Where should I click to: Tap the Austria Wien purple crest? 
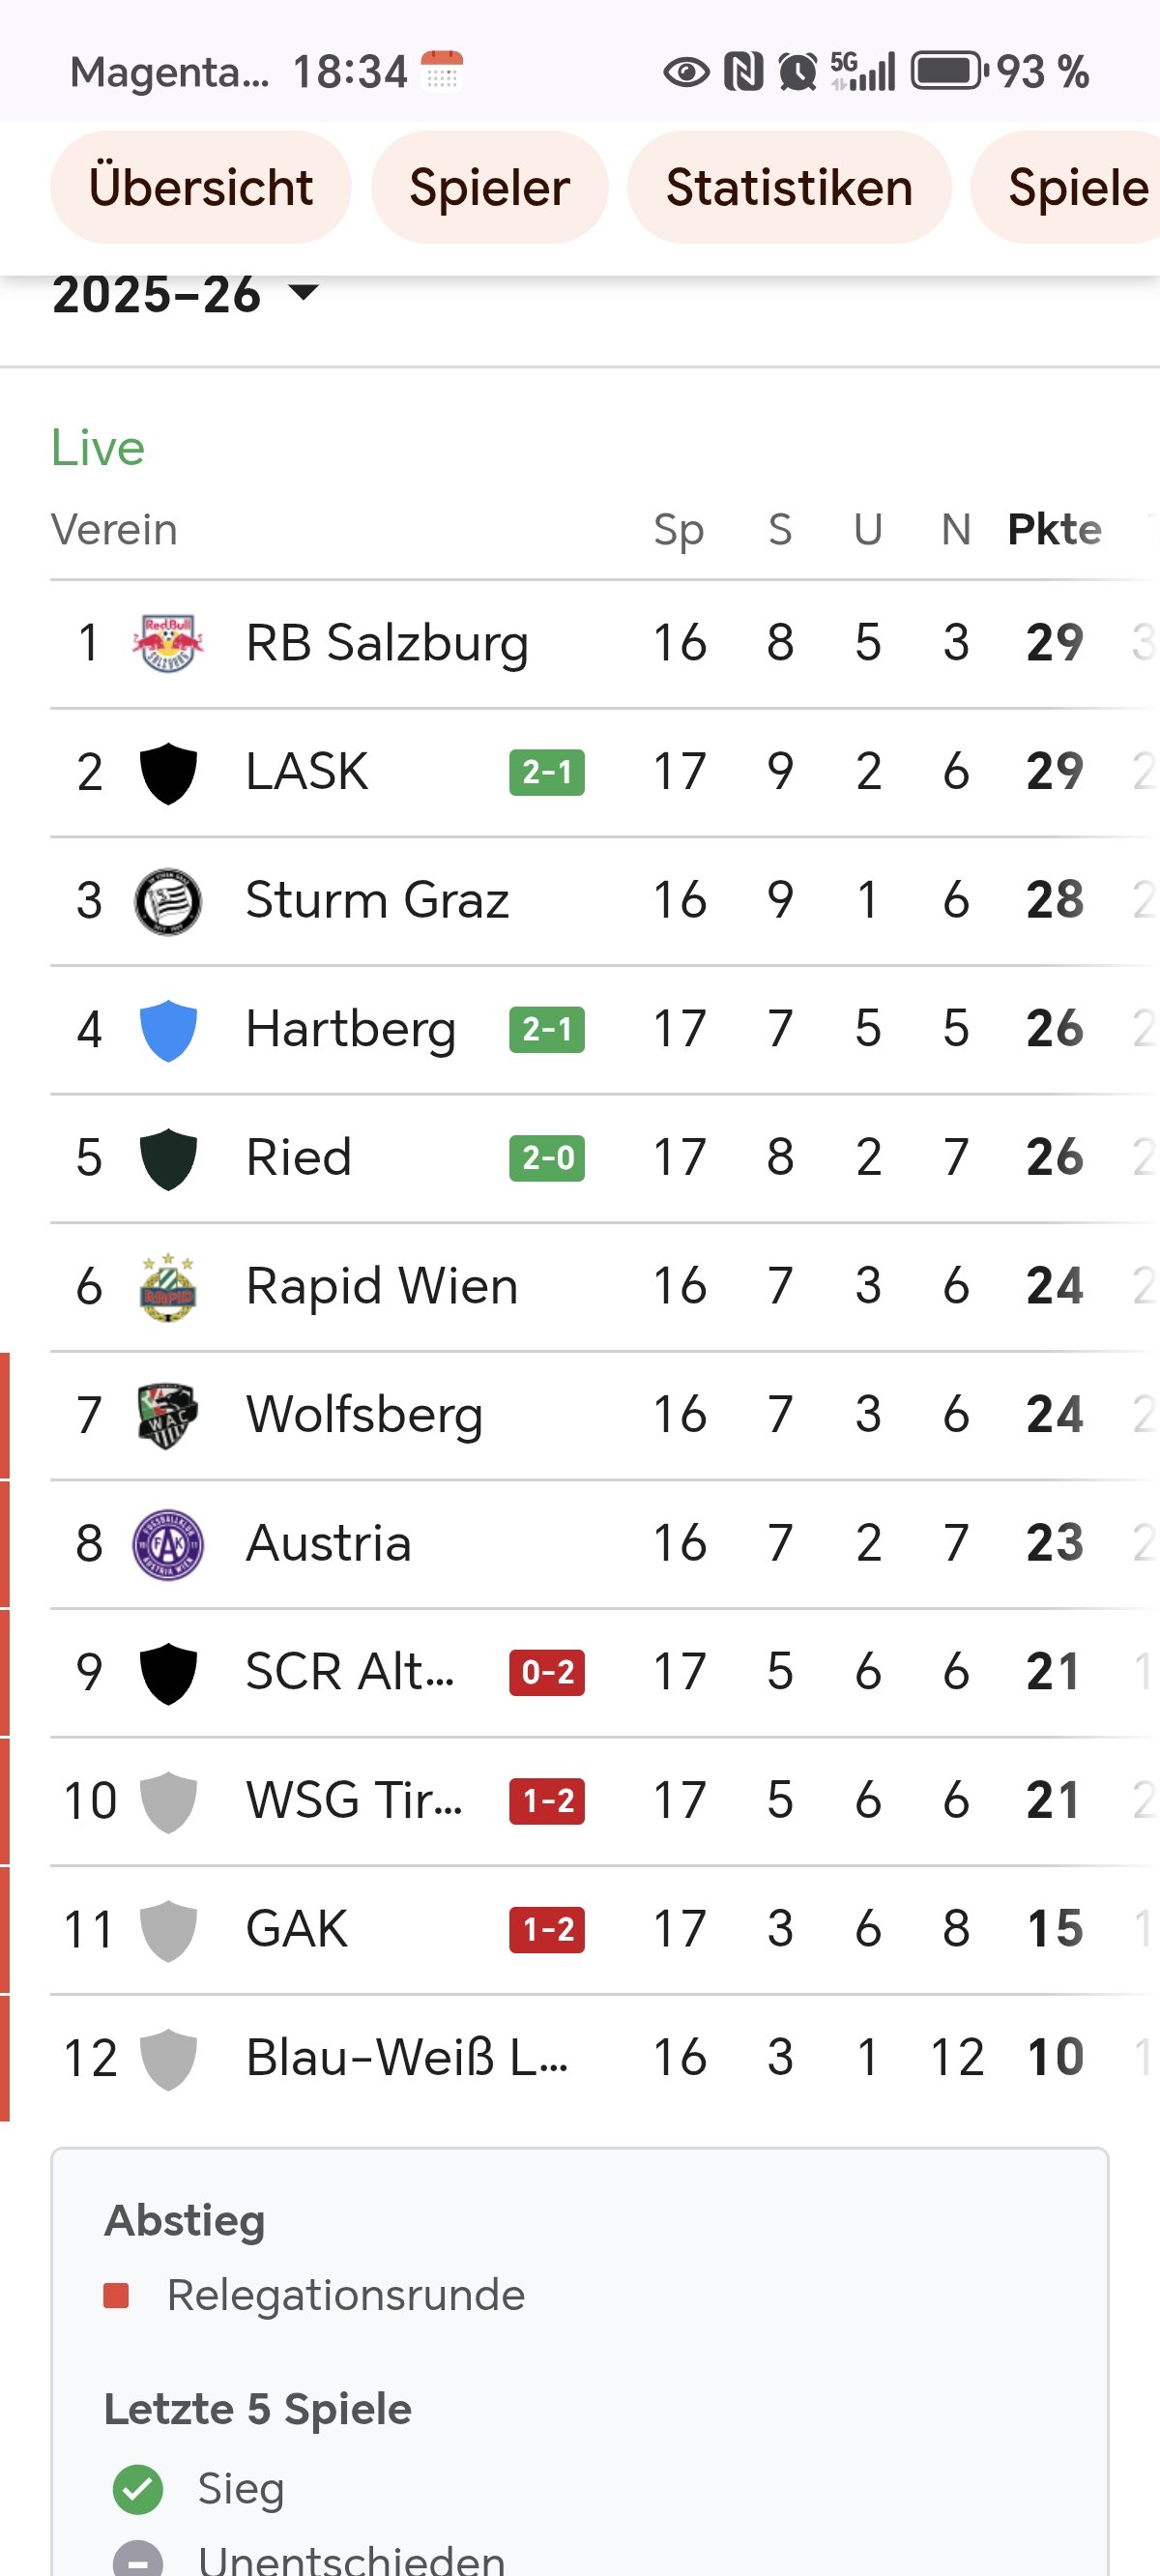168,1544
